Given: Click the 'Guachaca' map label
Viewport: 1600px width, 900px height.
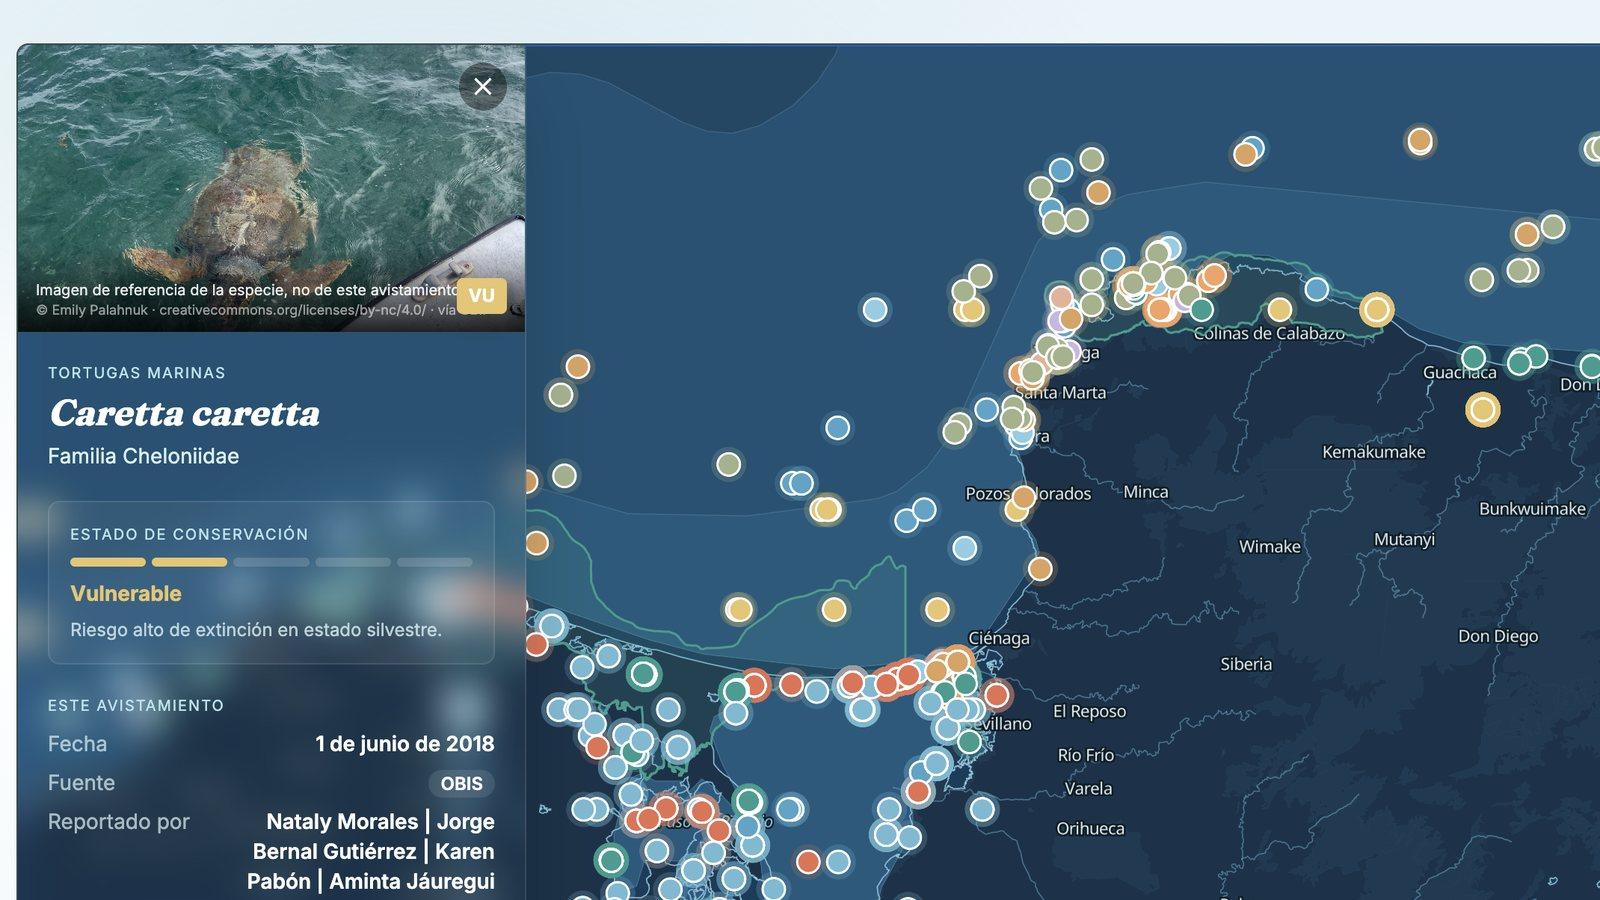Looking at the screenshot, I should click(x=1460, y=373).
